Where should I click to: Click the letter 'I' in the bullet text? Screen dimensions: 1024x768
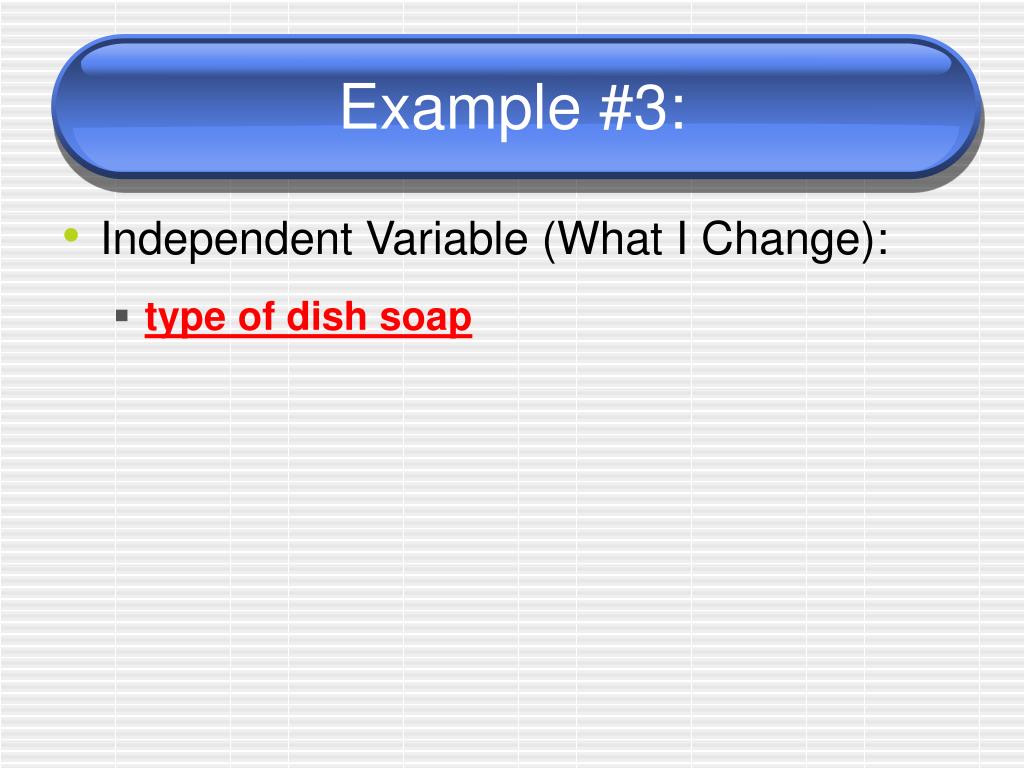(x=682, y=238)
